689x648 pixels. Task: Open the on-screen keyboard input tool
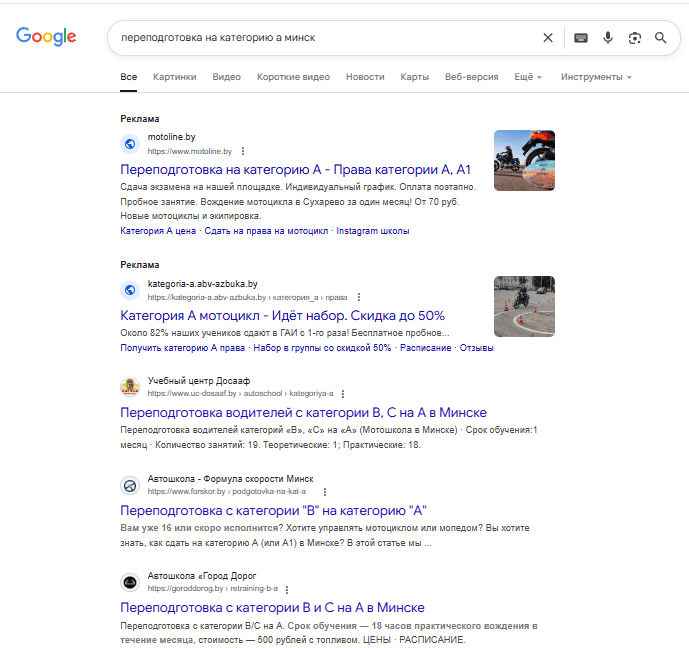580,38
